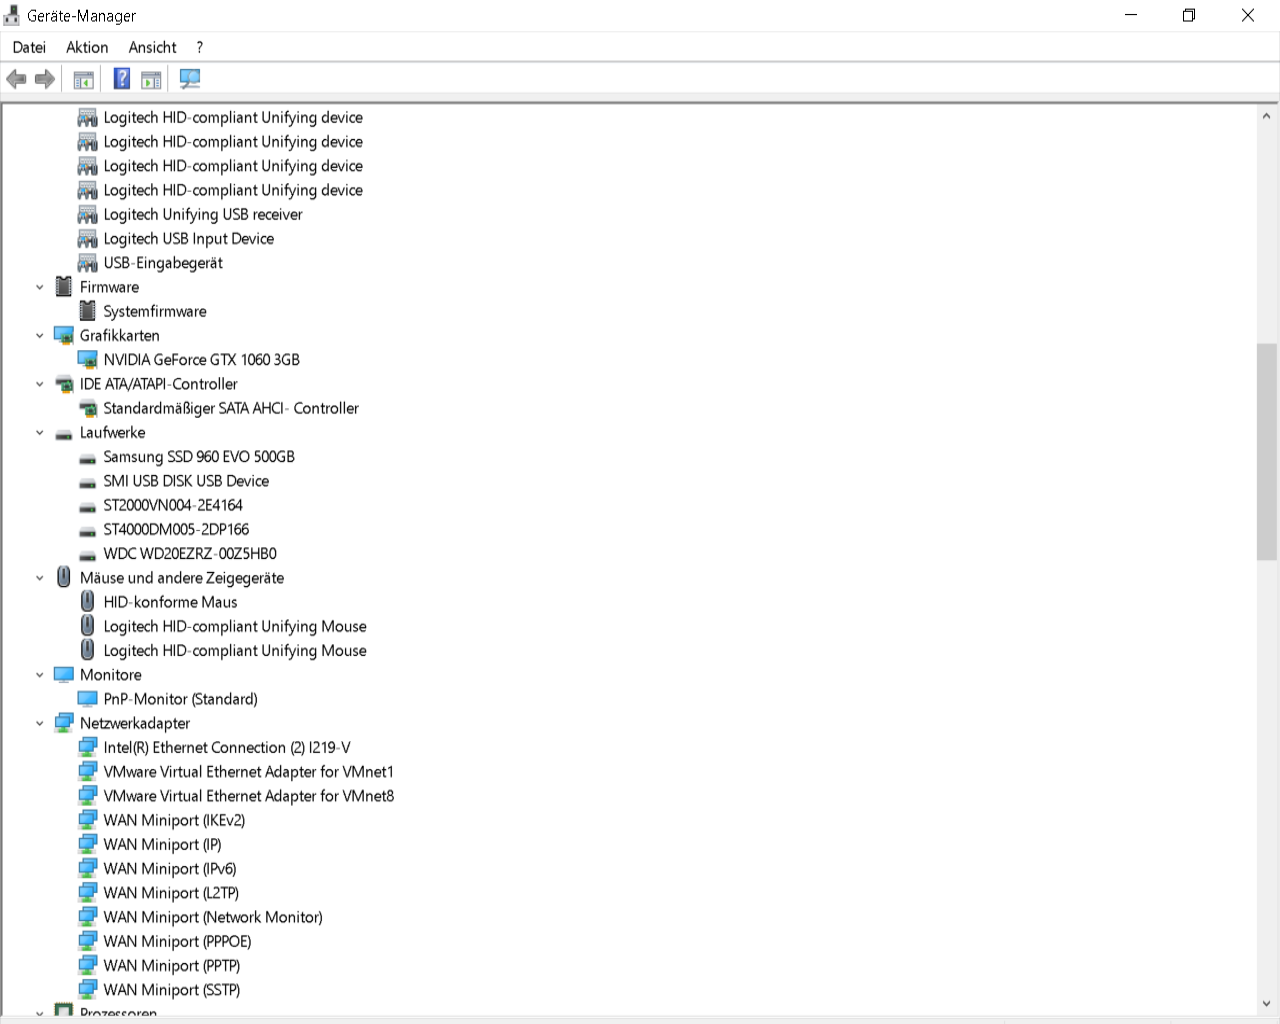This screenshot has height=1024, width=1280.
Task: Select drive ST4000DM005-2DP166
Action: pyautogui.click(x=176, y=529)
